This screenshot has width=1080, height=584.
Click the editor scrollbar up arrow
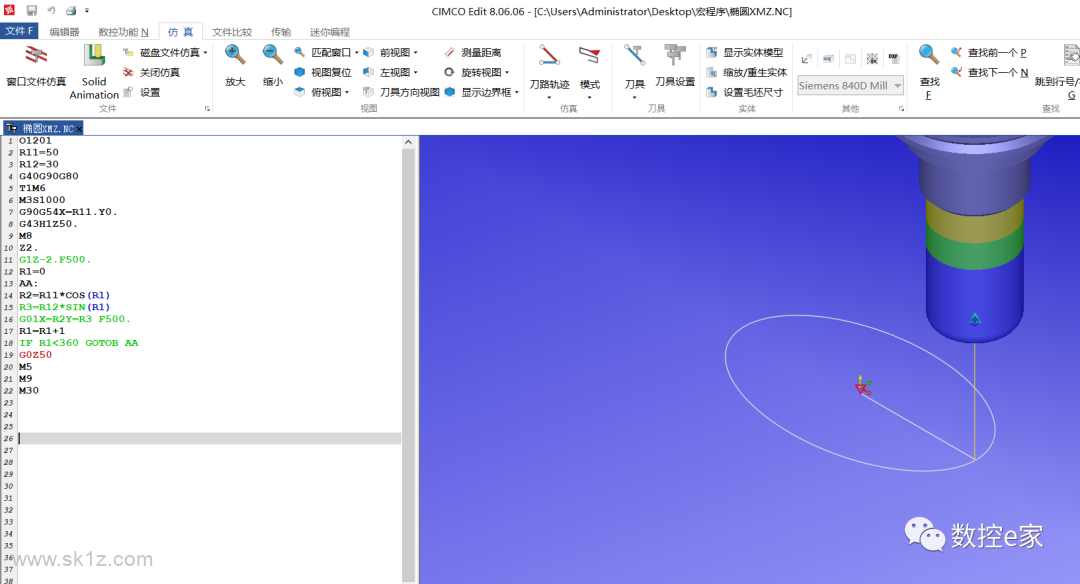pyautogui.click(x=408, y=142)
